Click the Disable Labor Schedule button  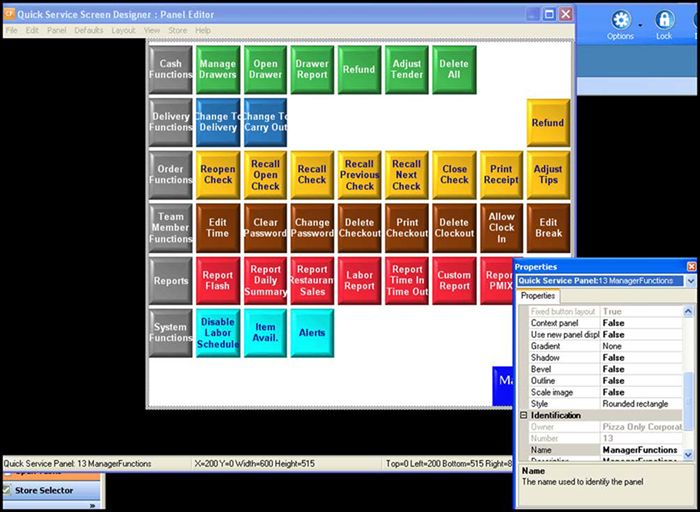point(218,333)
